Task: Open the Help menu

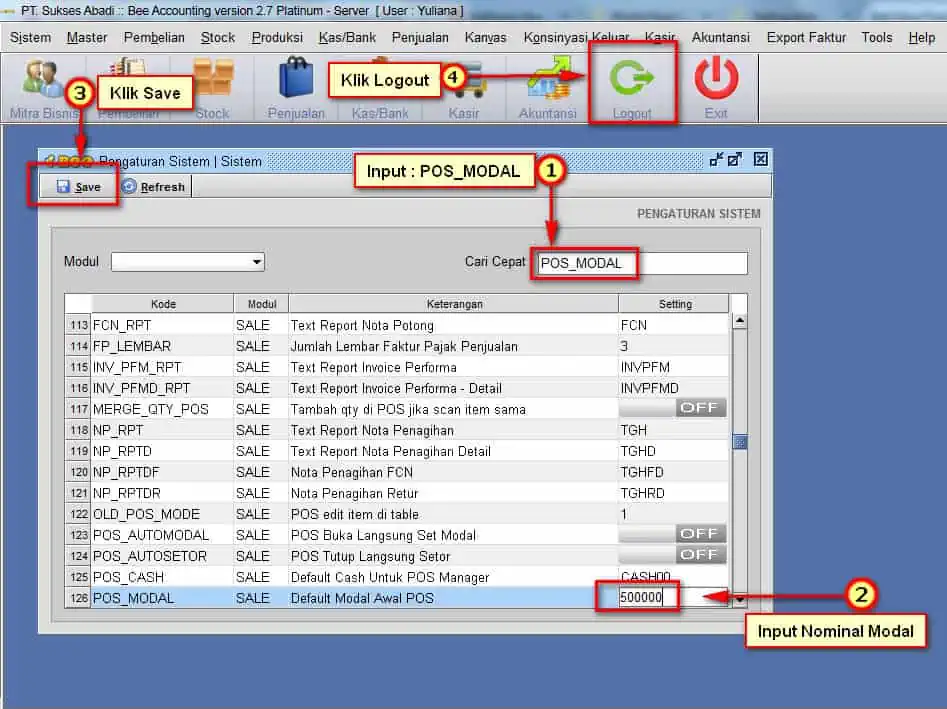Action: point(922,37)
